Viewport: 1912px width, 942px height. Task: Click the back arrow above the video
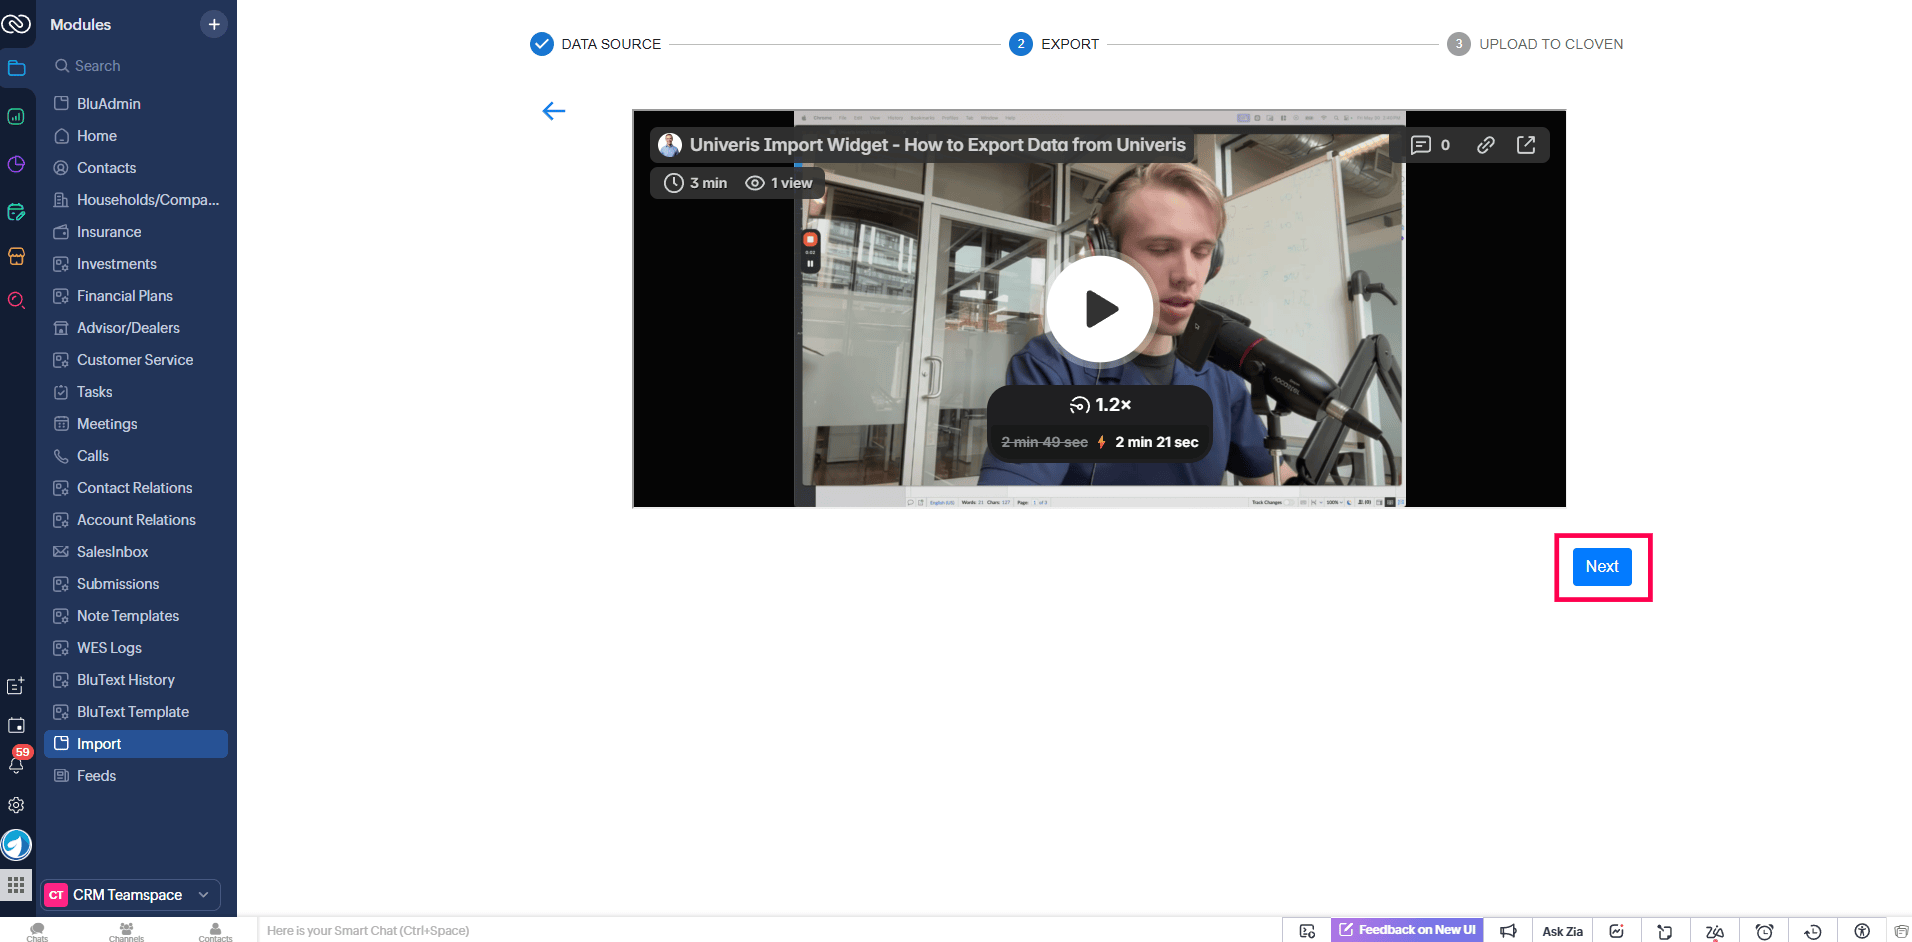[x=554, y=111]
